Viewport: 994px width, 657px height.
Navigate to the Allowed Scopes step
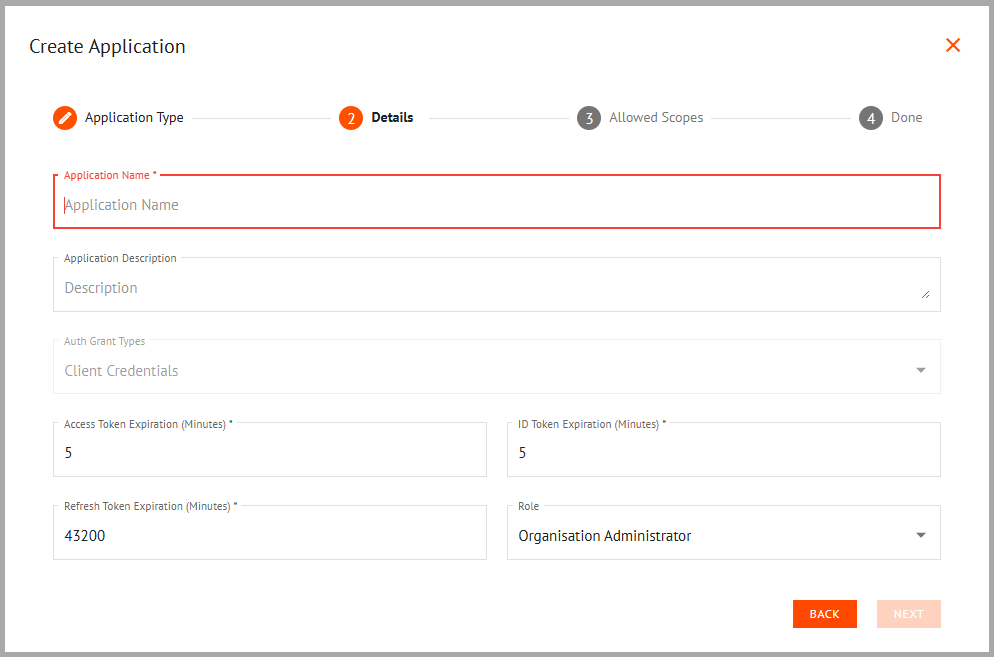[x=655, y=117]
